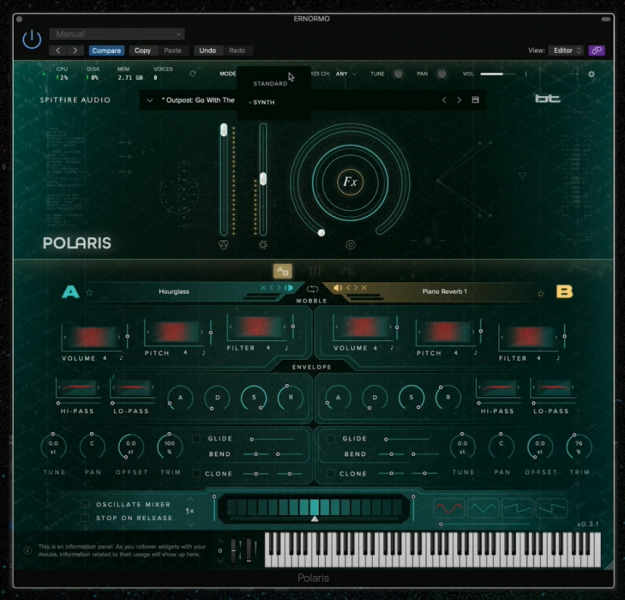Image resolution: width=625 pixels, height=600 pixels.
Task: Click the header PAN knob
Action: point(441,74)
